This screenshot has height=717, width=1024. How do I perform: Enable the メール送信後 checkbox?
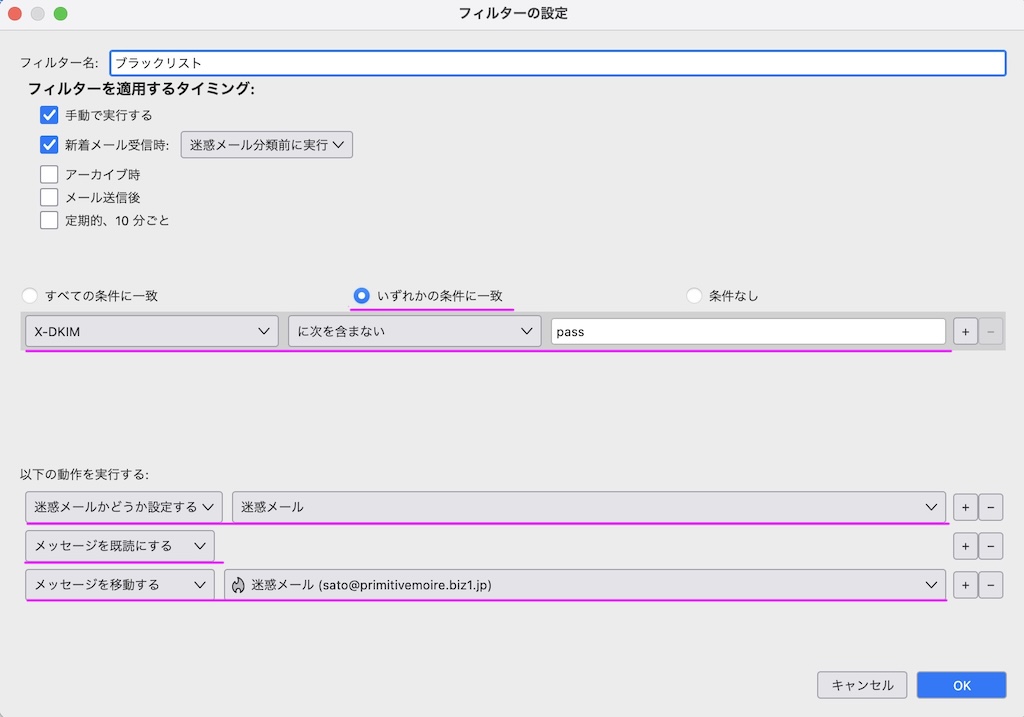(x=49, y=197)
